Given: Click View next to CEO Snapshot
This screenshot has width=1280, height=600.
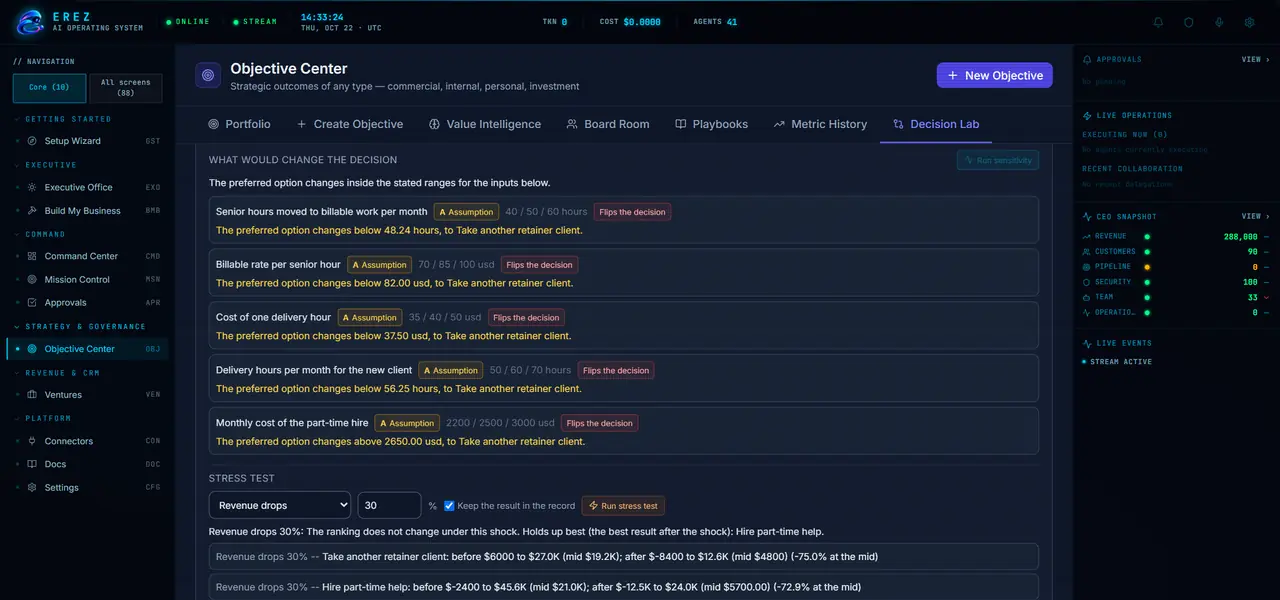Looking at the screenshot, I should [1255, 217].
